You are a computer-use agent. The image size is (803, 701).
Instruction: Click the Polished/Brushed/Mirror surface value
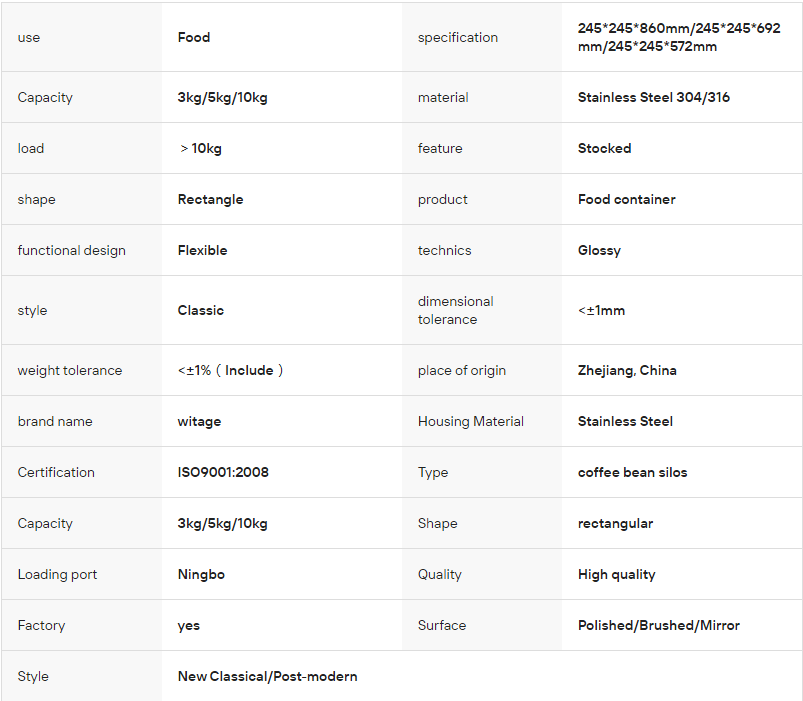(x=659, y=625)
